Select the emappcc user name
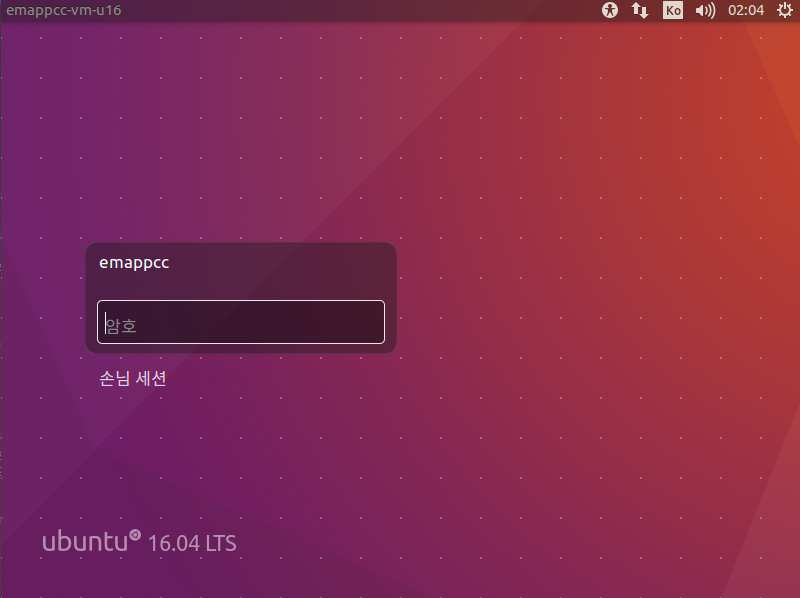800x598 pixels. (x=134, y=263)
